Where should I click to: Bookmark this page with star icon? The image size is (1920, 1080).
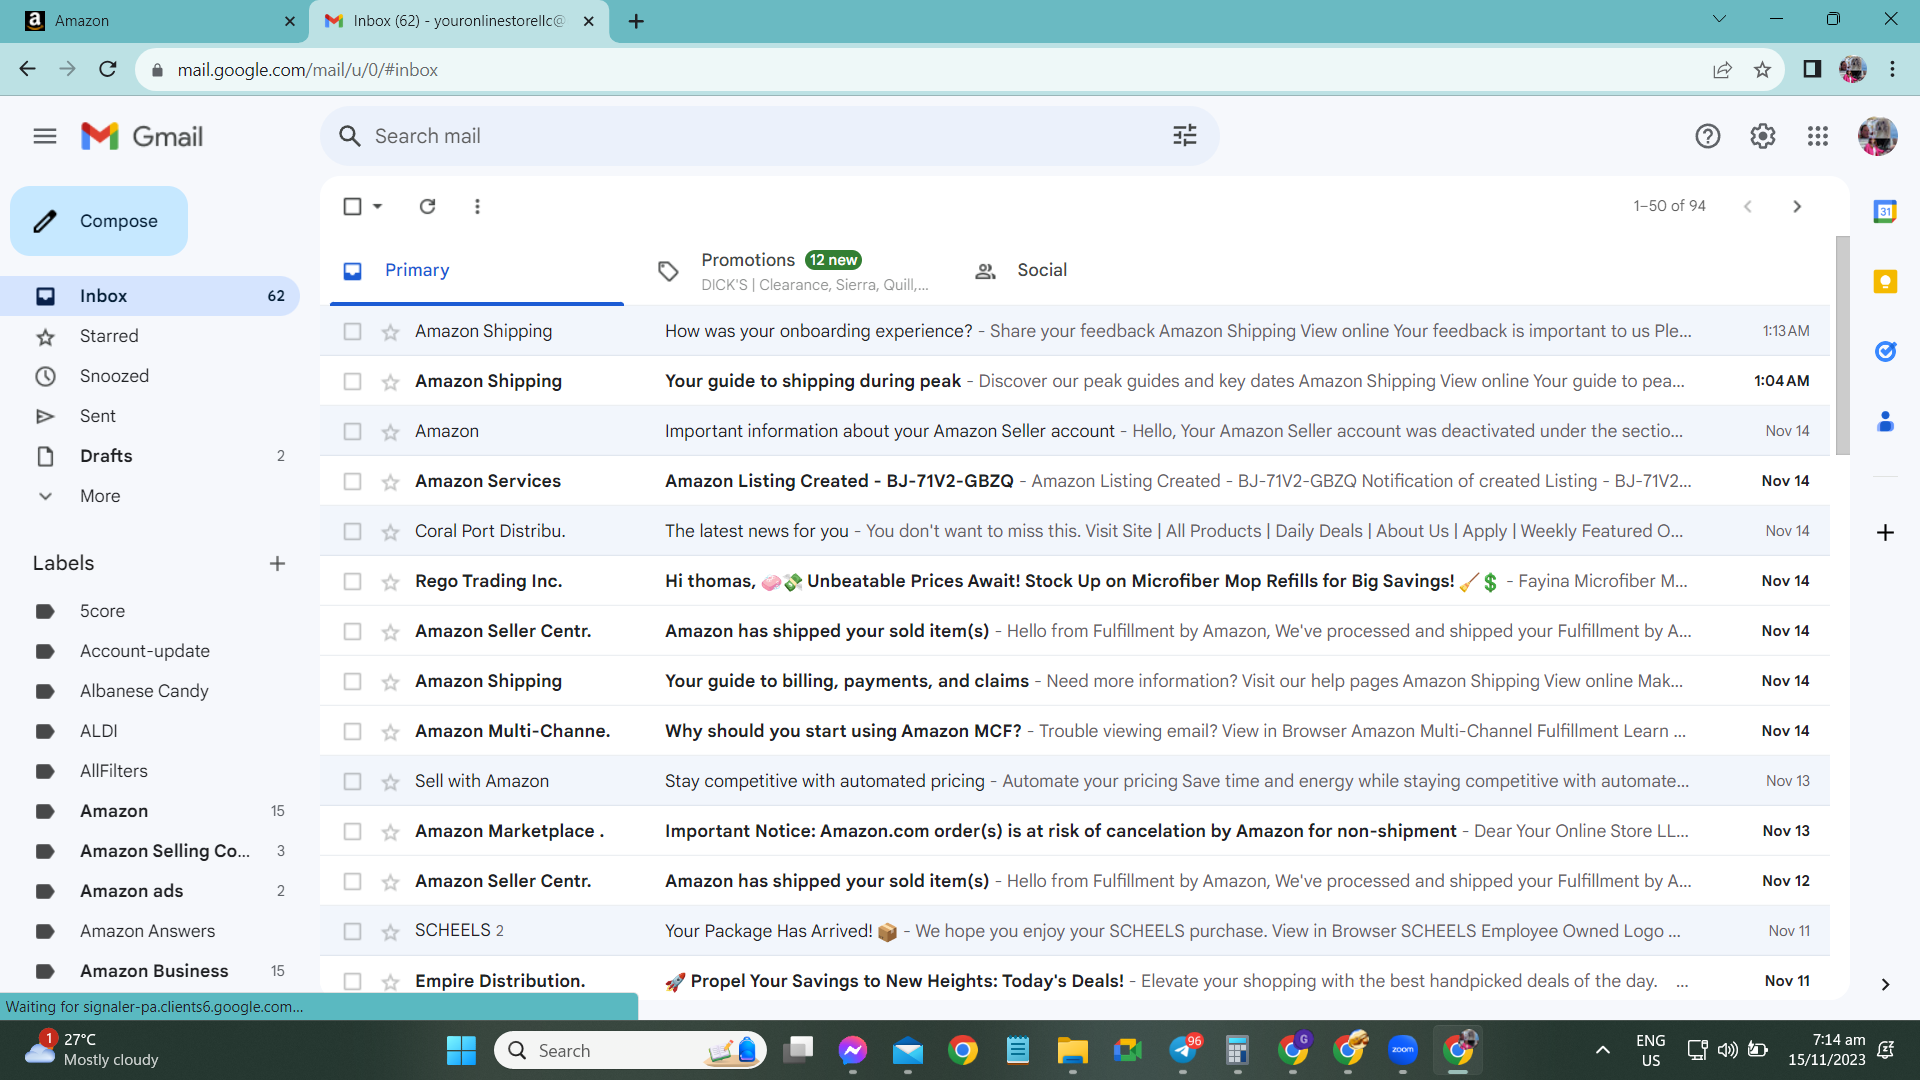[x=1762, y=69]
